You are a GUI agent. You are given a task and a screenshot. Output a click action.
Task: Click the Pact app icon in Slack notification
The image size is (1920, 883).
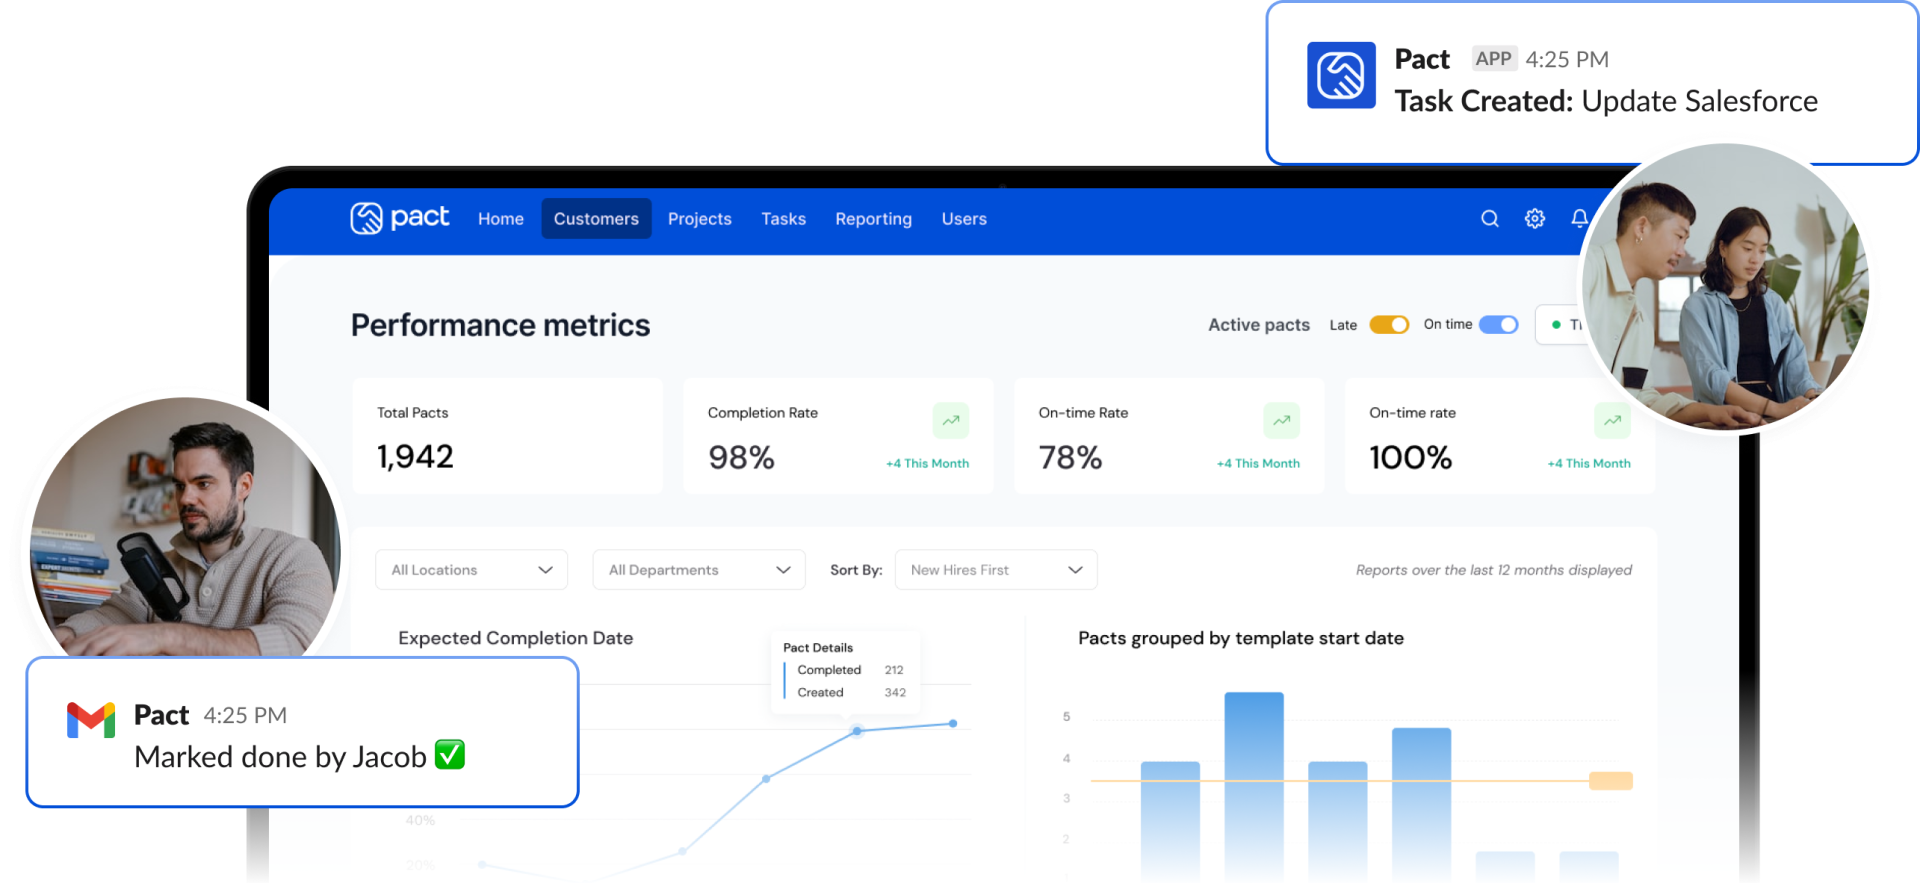[x=1341, y=75]
